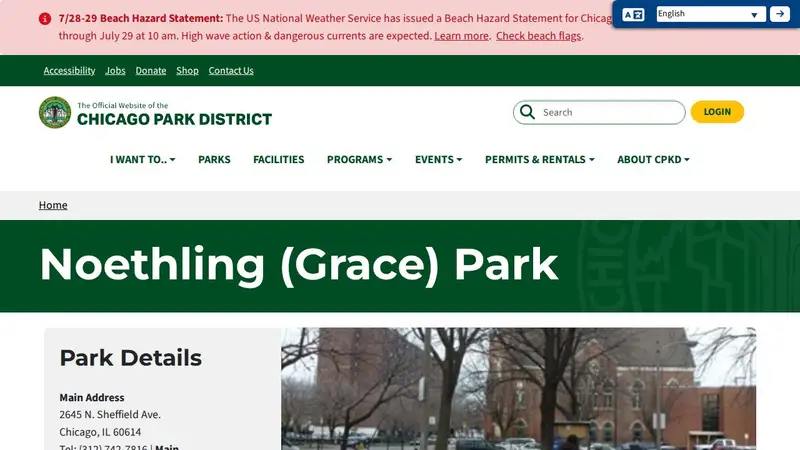The width and height of the screenshot is (800, 450).
Task: Click the red alert info icon
Action: pyautogui.click(x=45, y=19)
